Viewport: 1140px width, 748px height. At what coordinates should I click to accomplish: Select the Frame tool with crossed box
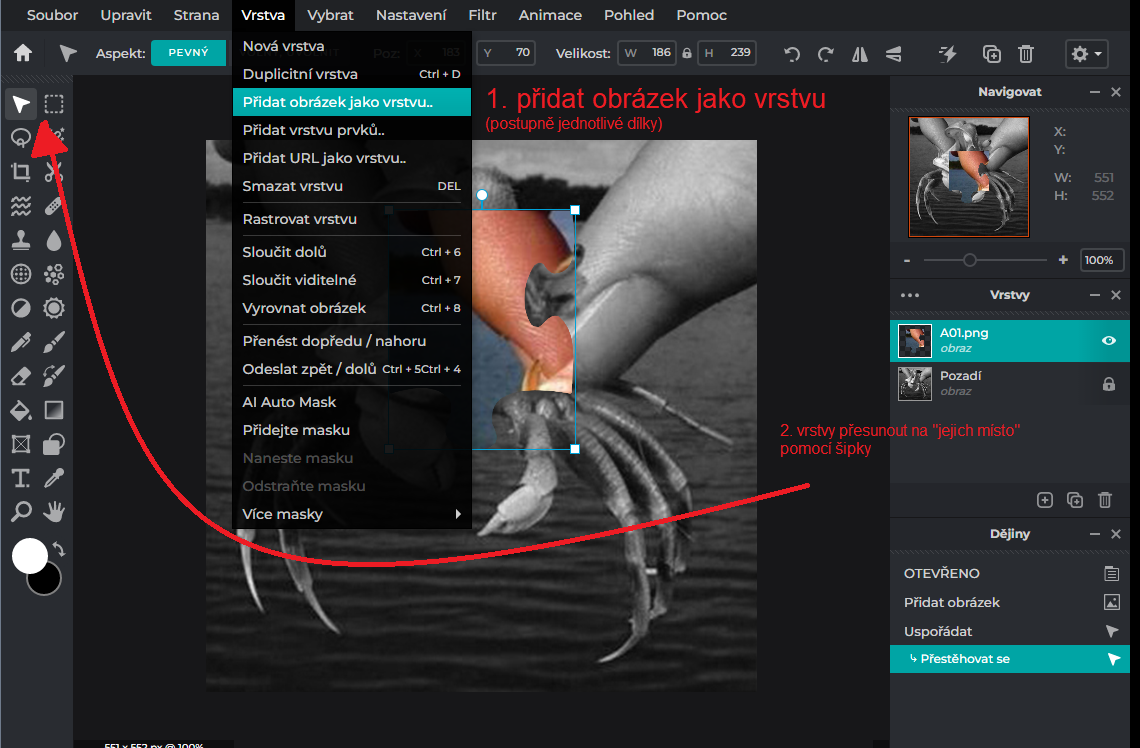(21, 443)
